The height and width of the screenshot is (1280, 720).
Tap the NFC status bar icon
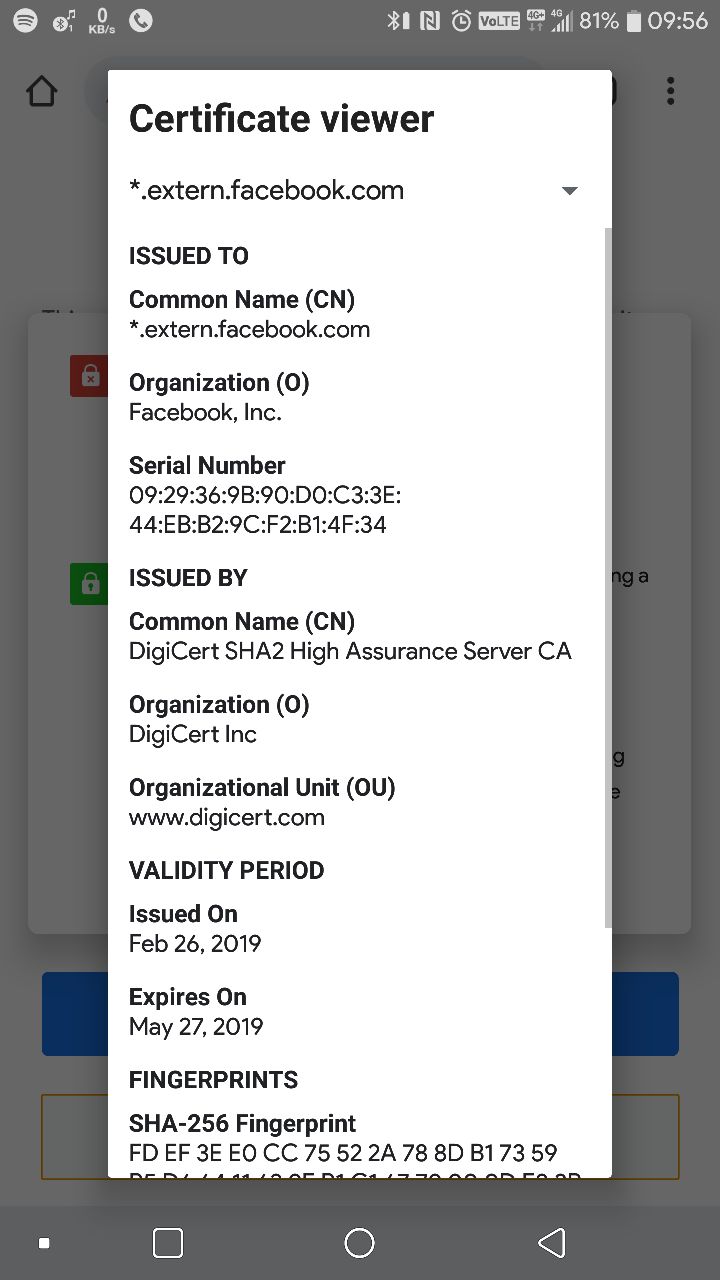[430, 20]
